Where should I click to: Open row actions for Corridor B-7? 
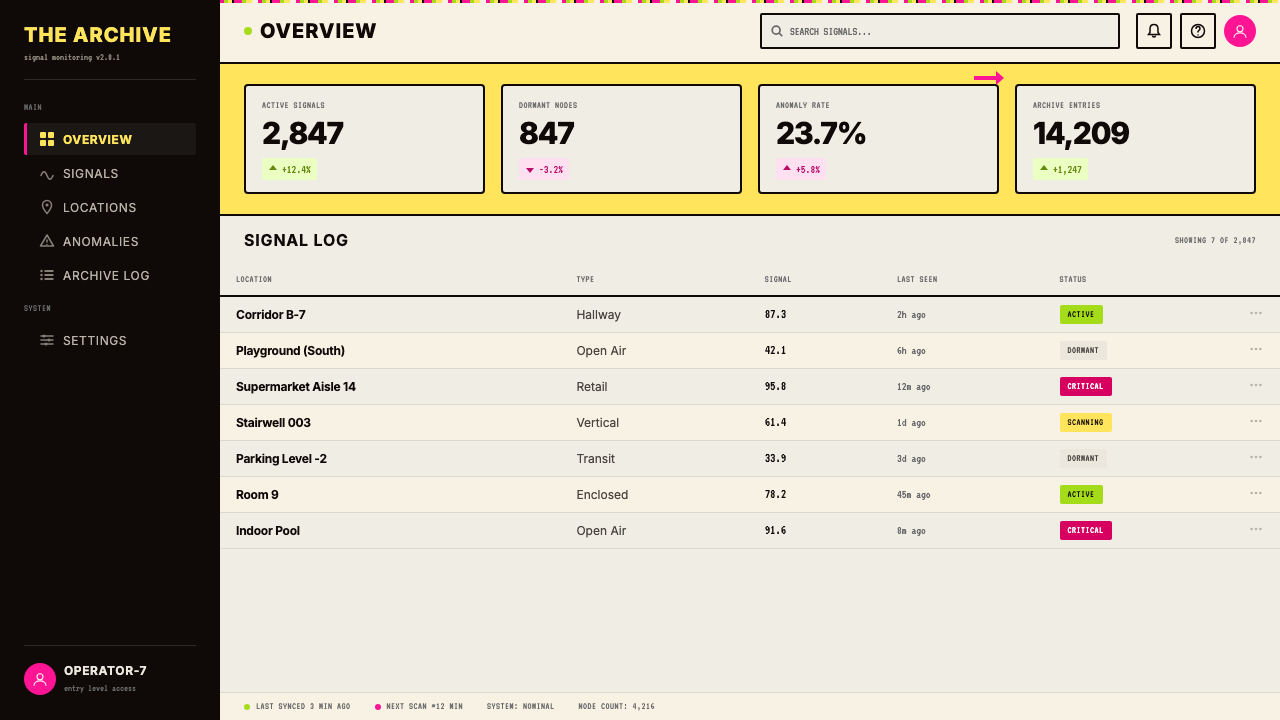click(x=1256, y=313)
